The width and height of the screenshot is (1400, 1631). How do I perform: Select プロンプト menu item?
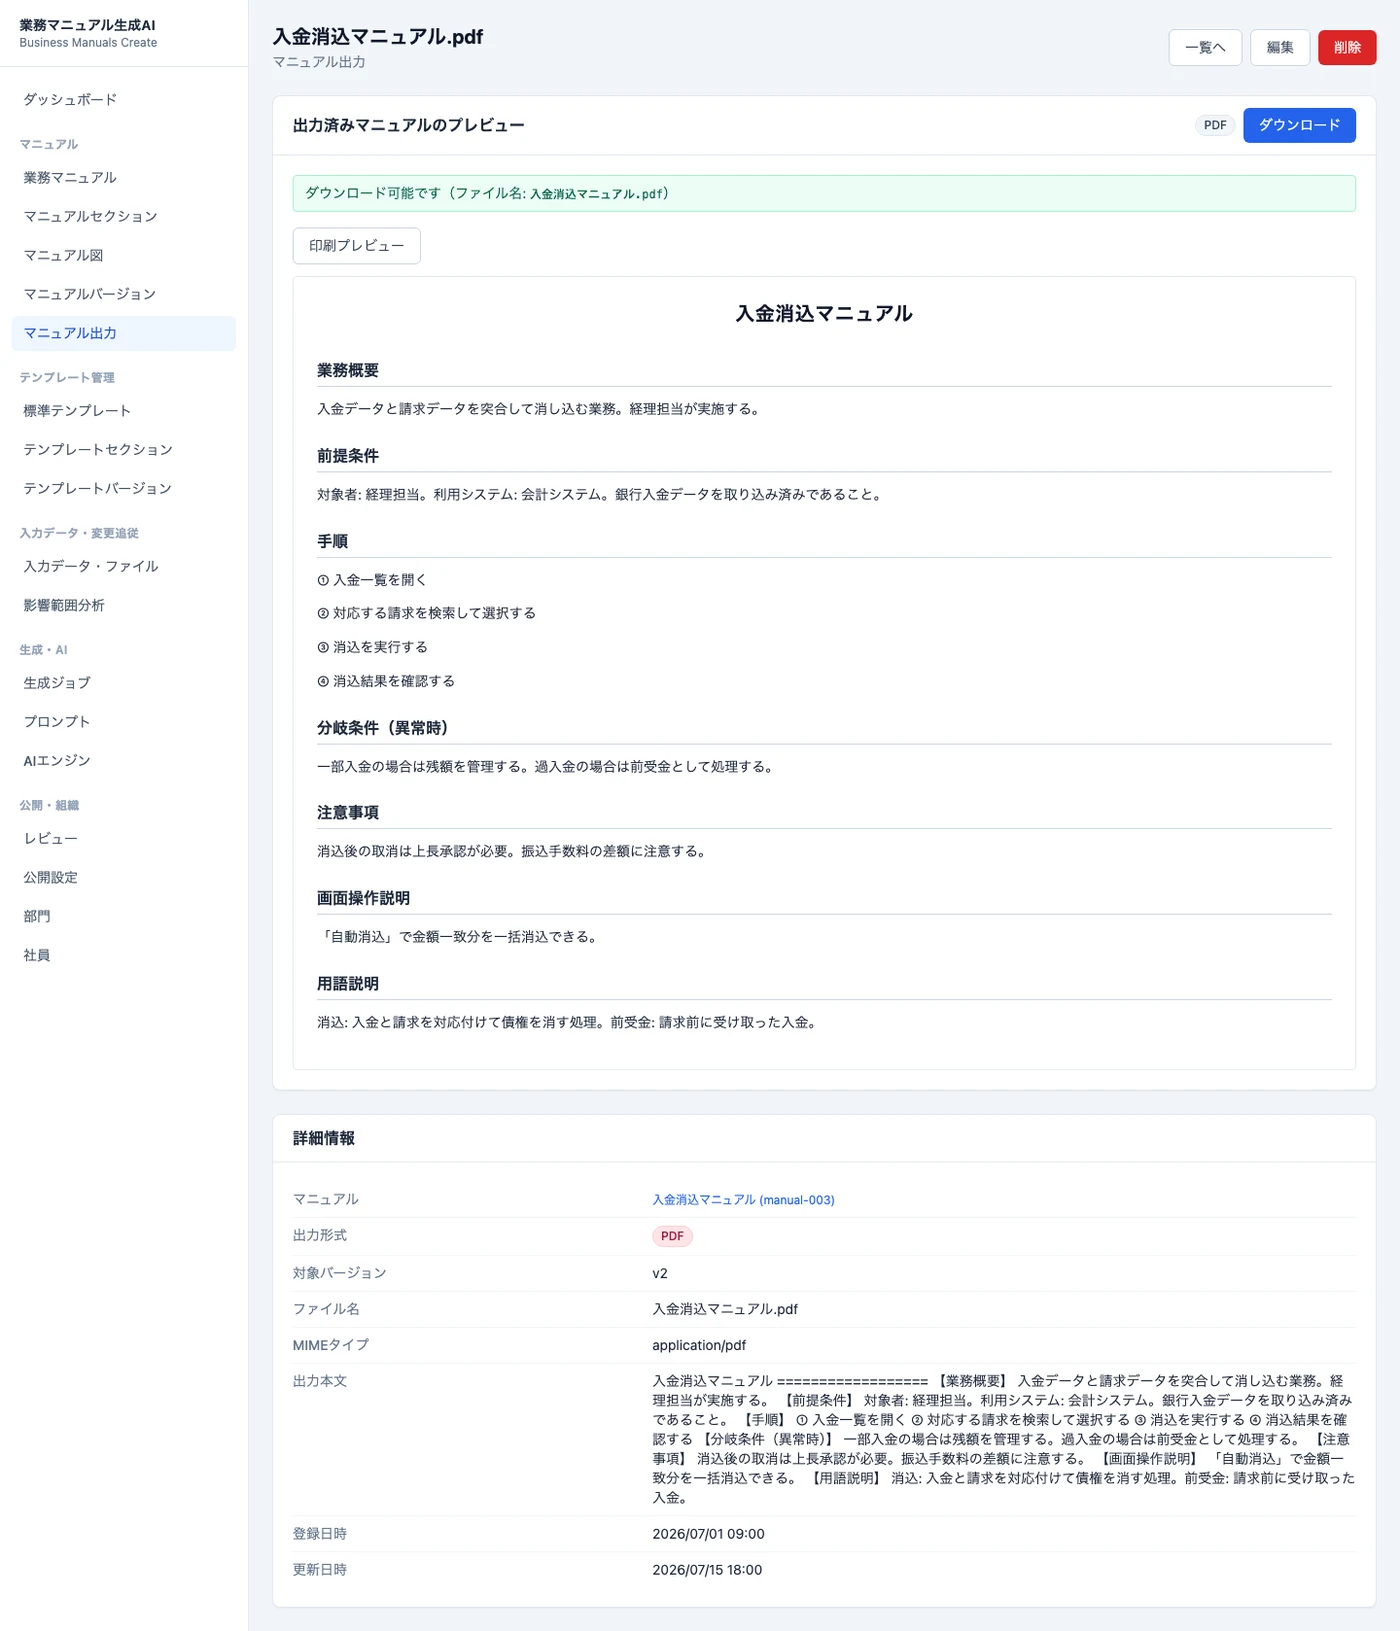click(x=124, y=721)
